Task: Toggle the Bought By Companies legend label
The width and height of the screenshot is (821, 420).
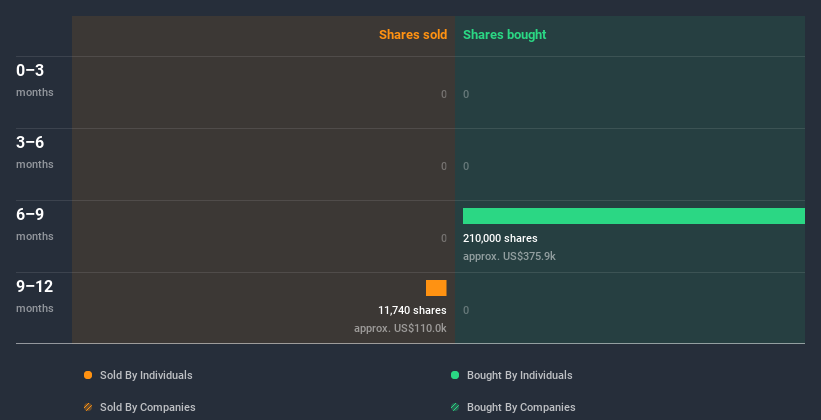Action: coord(521,407)
